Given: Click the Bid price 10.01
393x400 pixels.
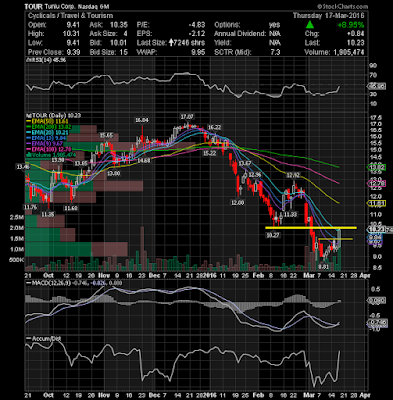Looking at the screenshot, I should point(119,43).
